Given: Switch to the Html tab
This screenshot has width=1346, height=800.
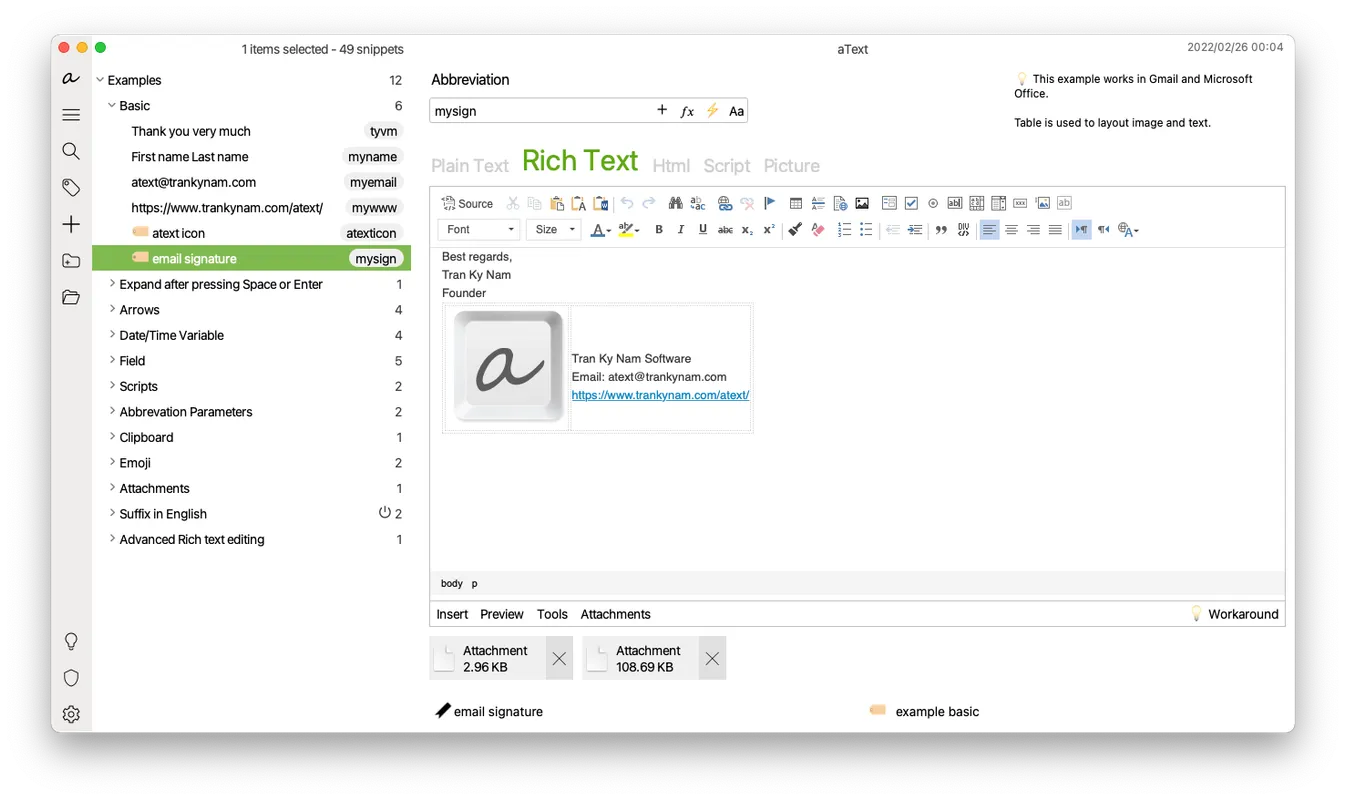Looking at the screenshot, I should pyautogui.click(x=671, y=165).
